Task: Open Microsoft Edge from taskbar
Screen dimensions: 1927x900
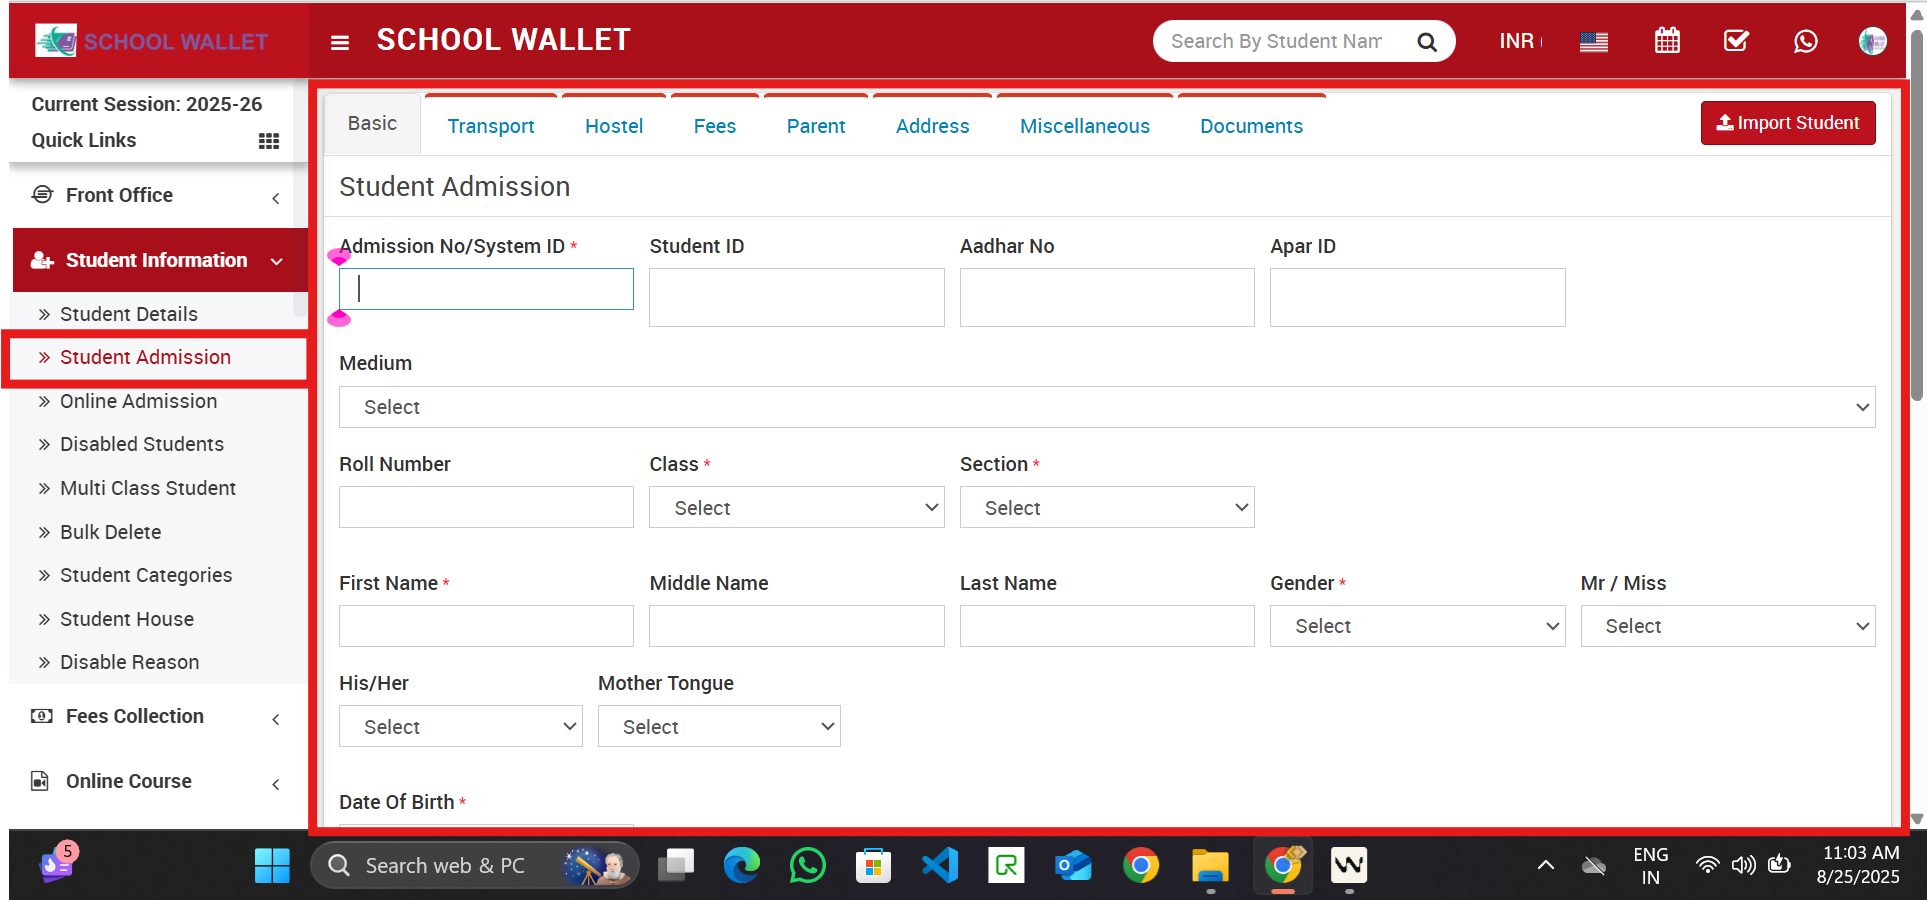Action: [742, 865]
